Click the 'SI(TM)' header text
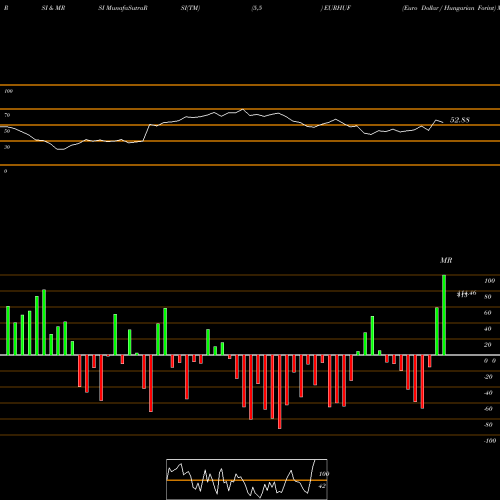500x500 pixels. pyautogui.click(x=190, y=8)
